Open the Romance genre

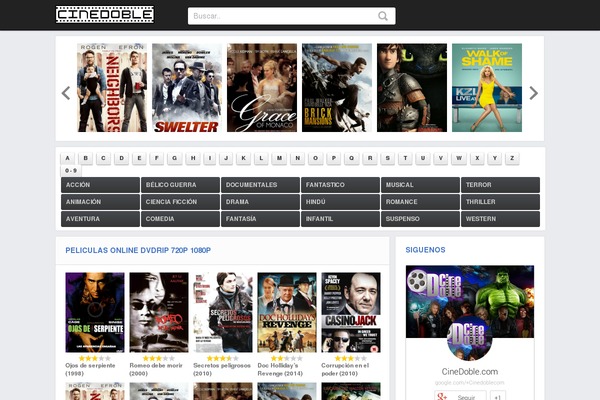(420, 202)
